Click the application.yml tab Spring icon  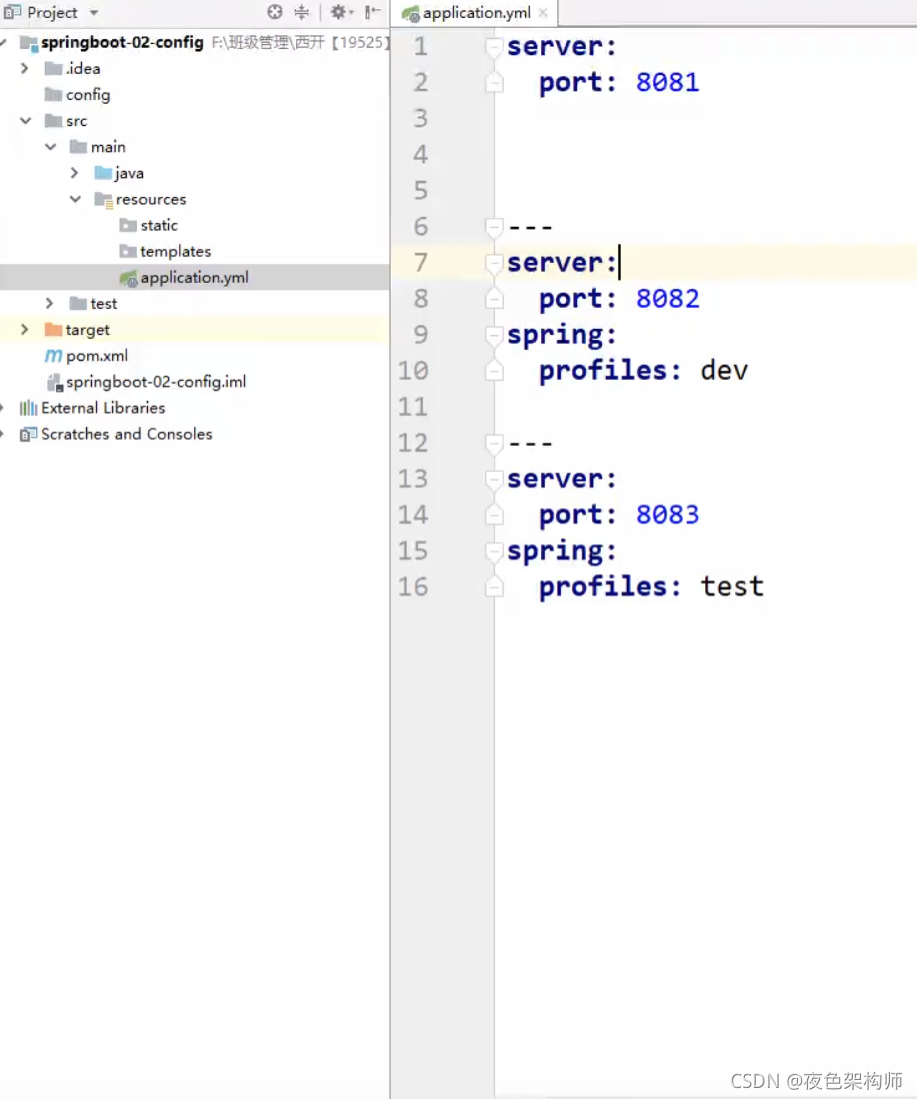[x=410, y=13]
